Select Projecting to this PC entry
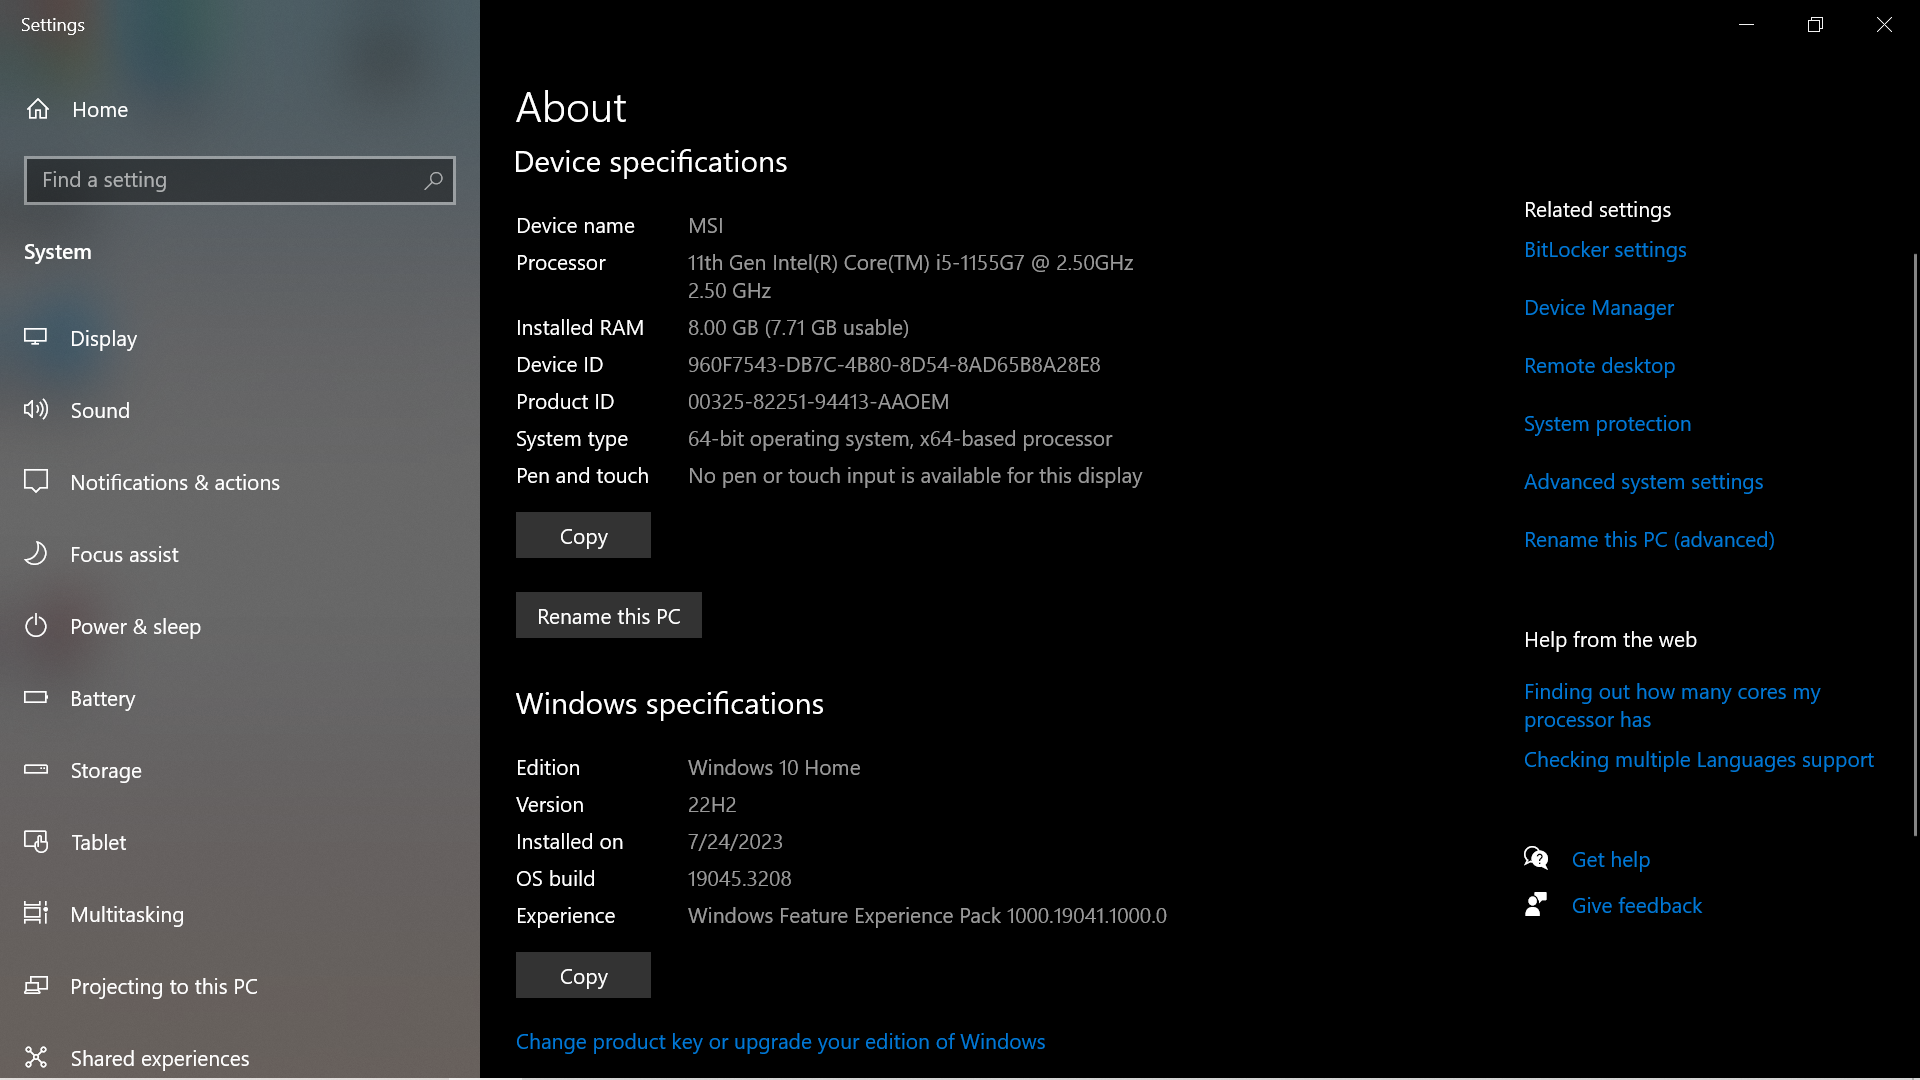Screen dimensions: 1920x1080 pos(163,986)
